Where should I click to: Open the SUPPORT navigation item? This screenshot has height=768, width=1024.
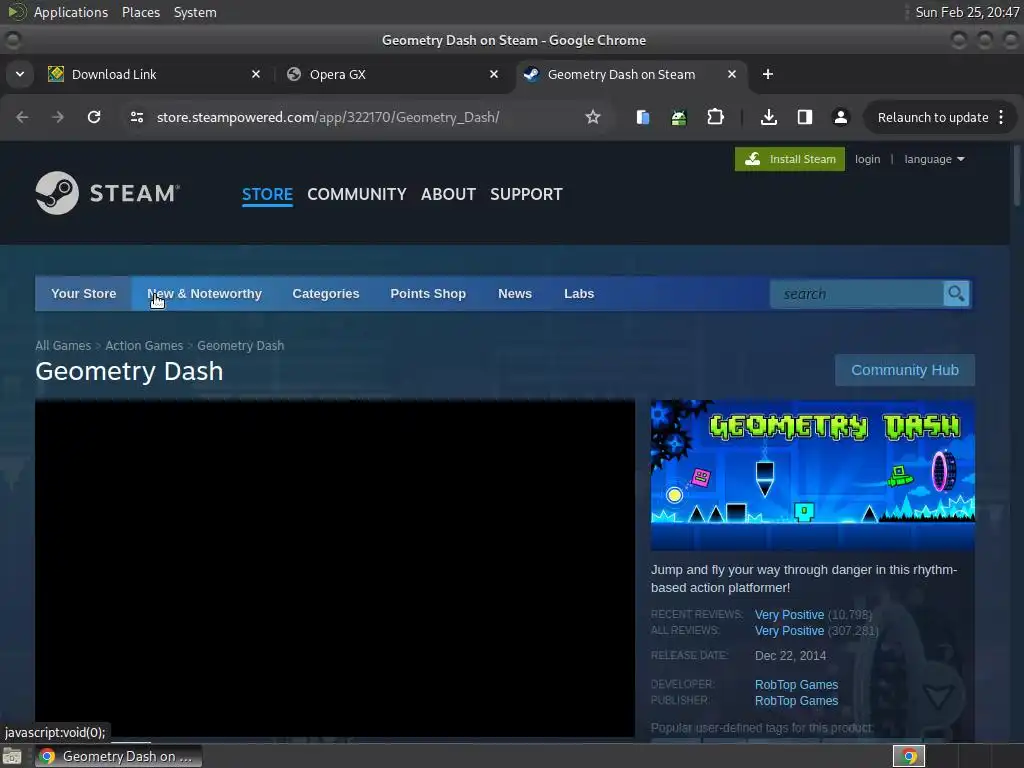(526, 194)
